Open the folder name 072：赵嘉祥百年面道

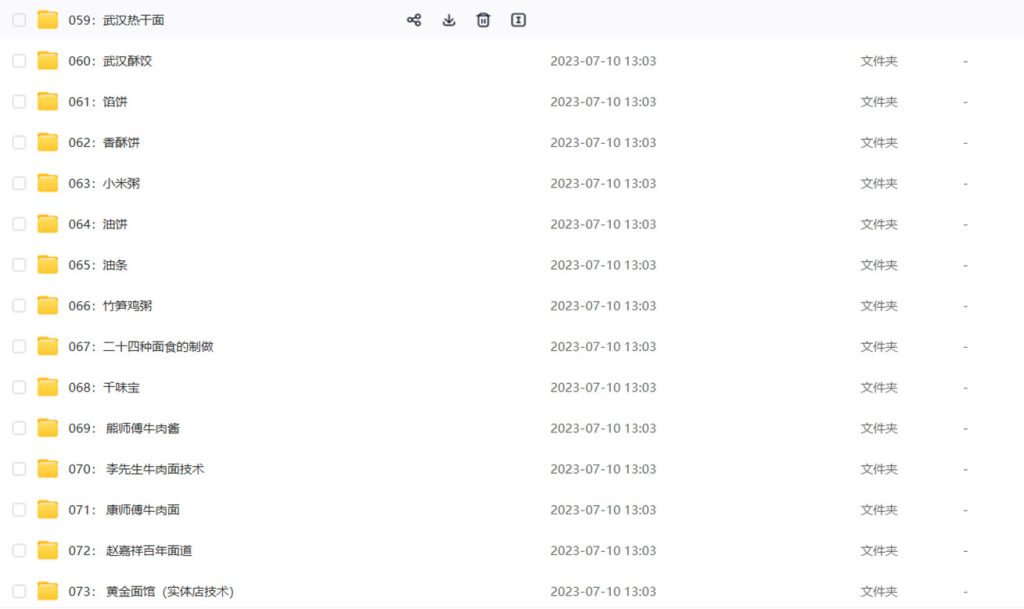pos(131,550)
